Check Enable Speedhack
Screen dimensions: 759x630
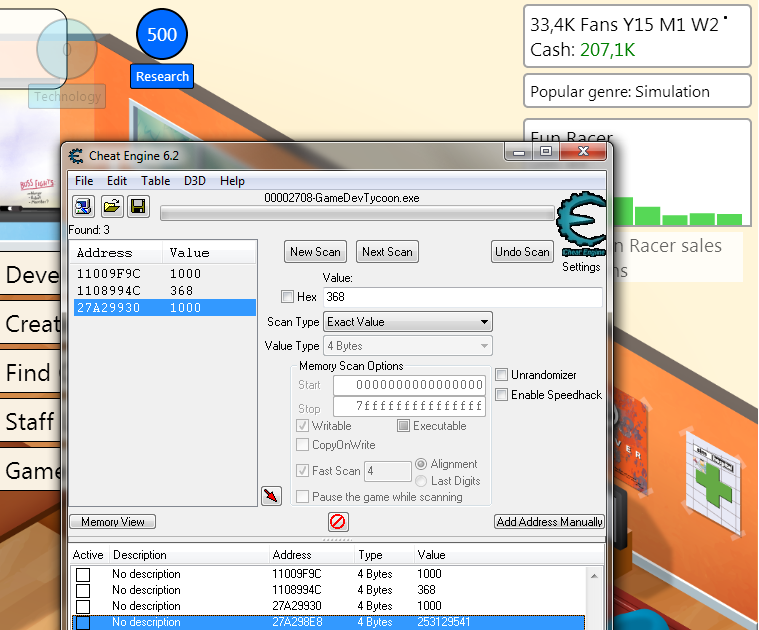pos(501,394)
